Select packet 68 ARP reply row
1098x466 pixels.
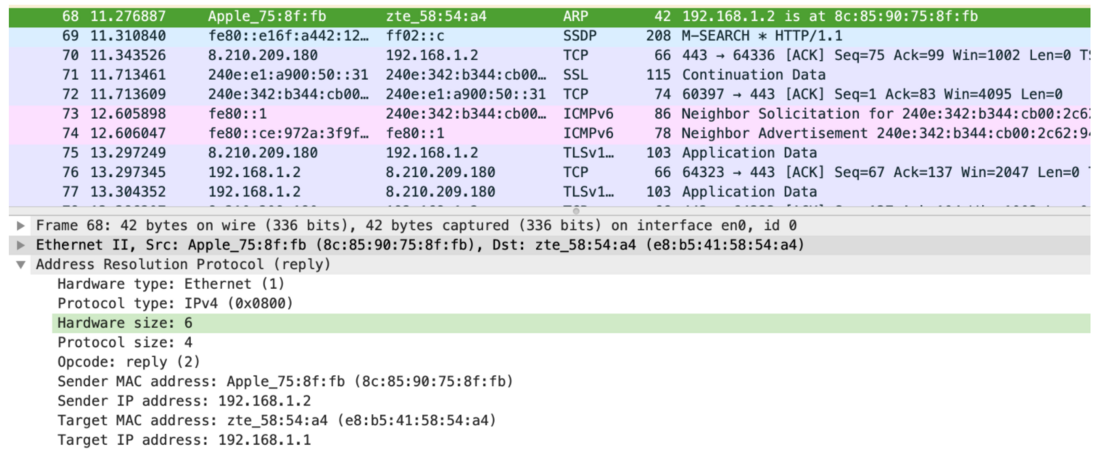(x=549, y=16)
